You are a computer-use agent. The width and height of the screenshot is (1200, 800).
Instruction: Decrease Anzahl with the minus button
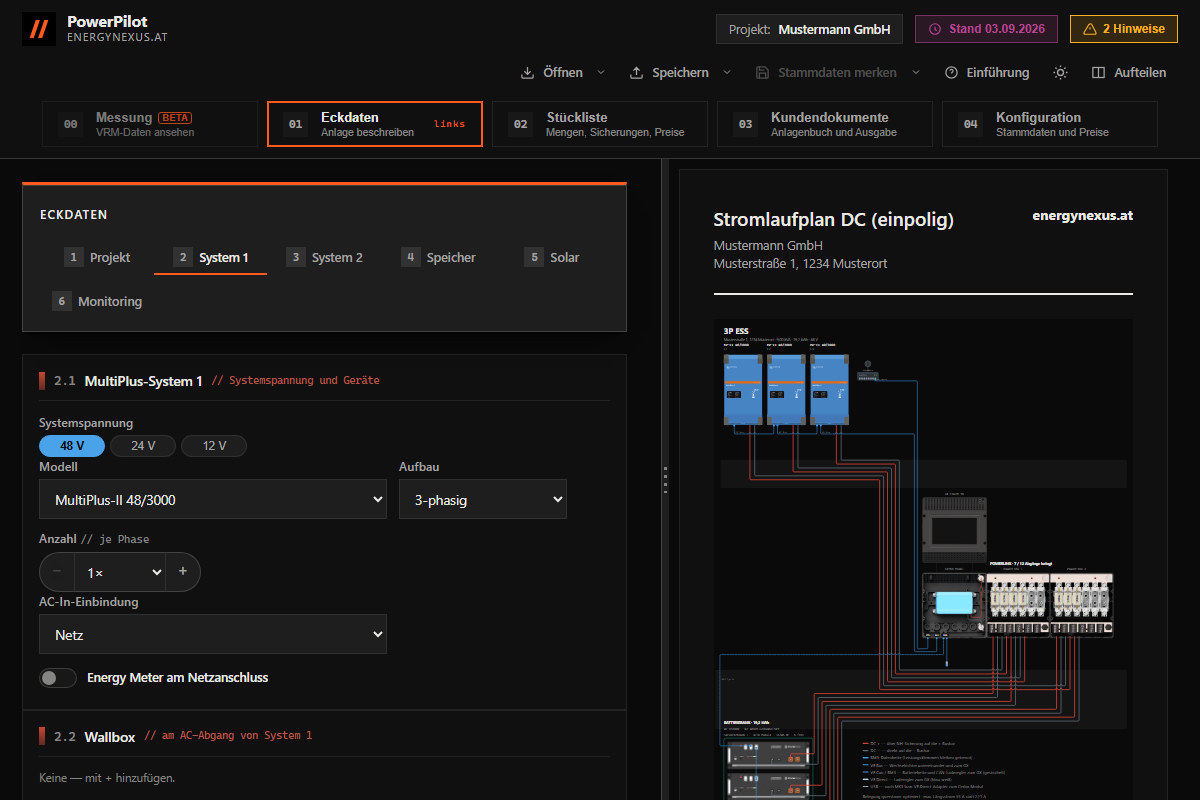pyautogui.click(x=57, y=572)
